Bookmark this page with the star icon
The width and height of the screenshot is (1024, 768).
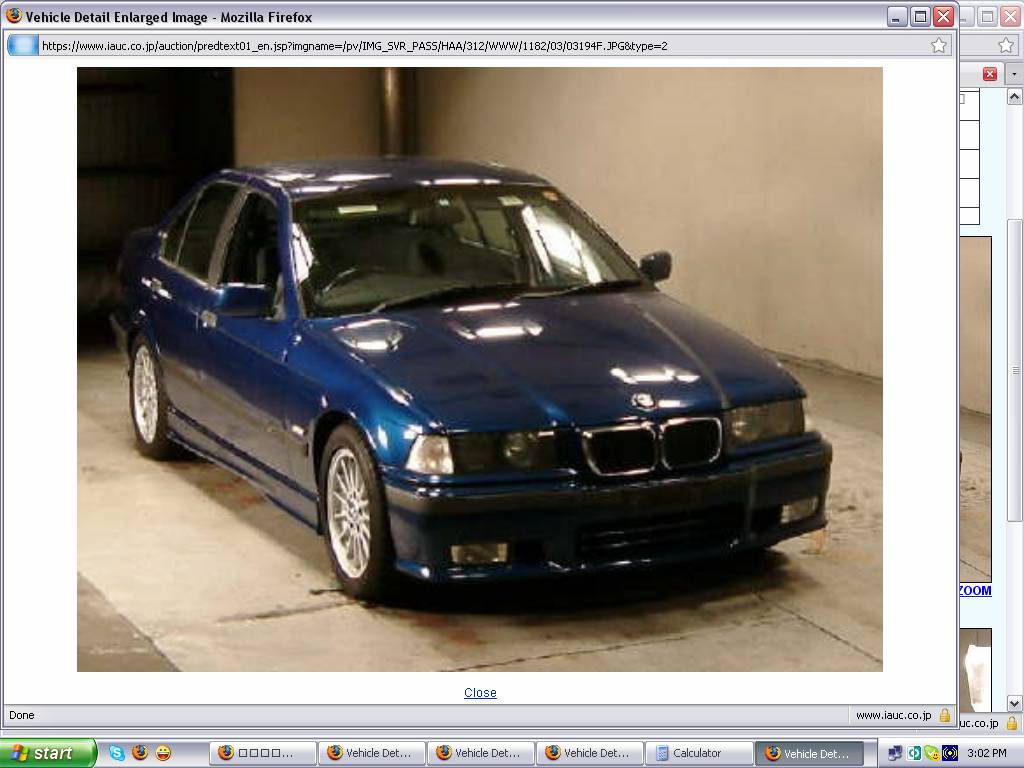pos(938,45)
